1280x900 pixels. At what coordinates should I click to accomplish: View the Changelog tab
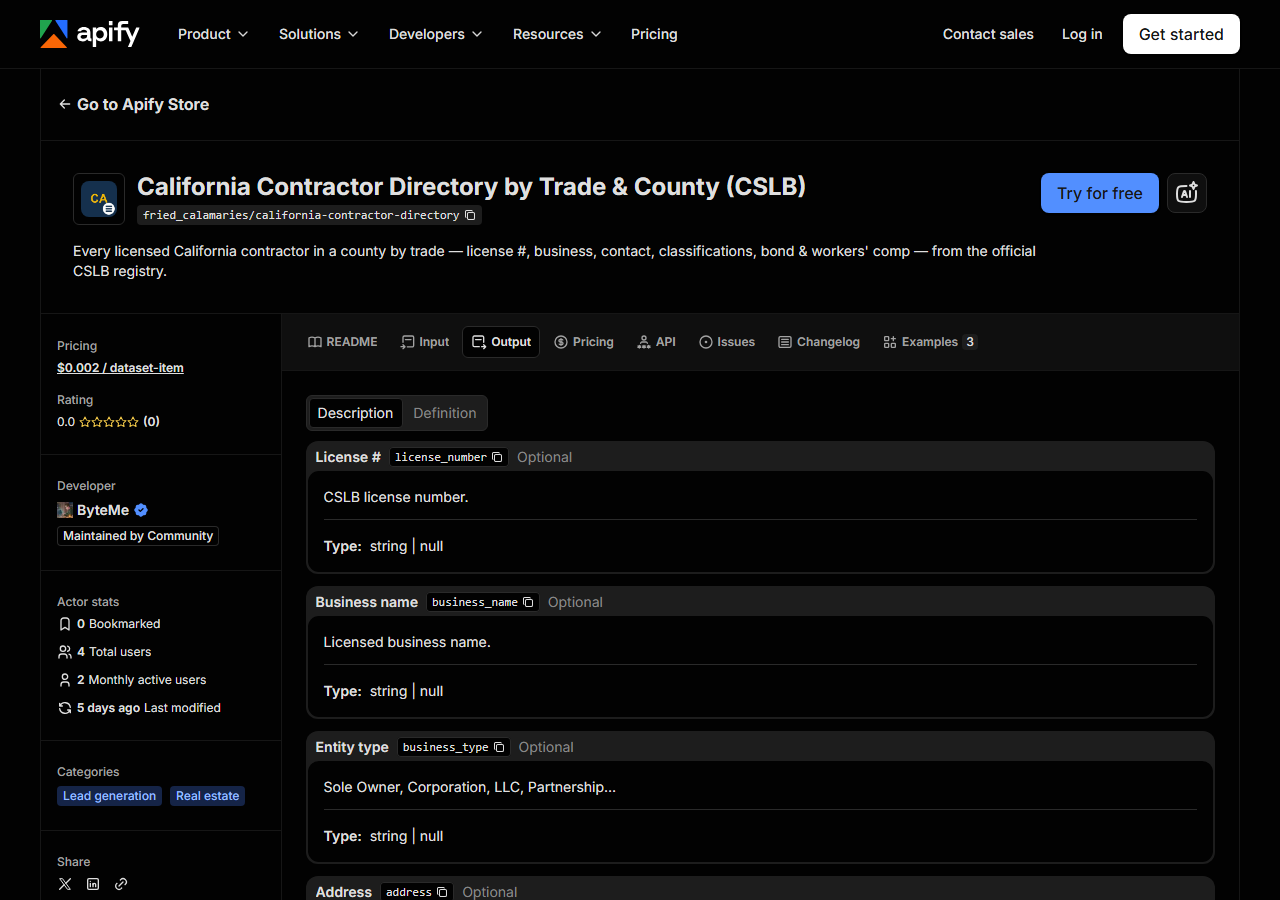[819, 342]
